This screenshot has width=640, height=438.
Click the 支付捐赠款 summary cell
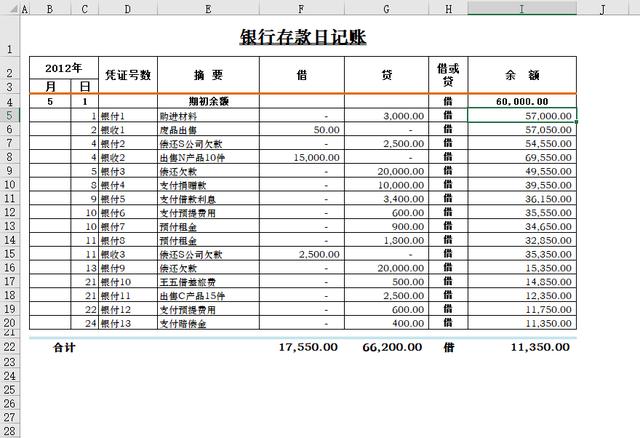[x=208, y=185]
